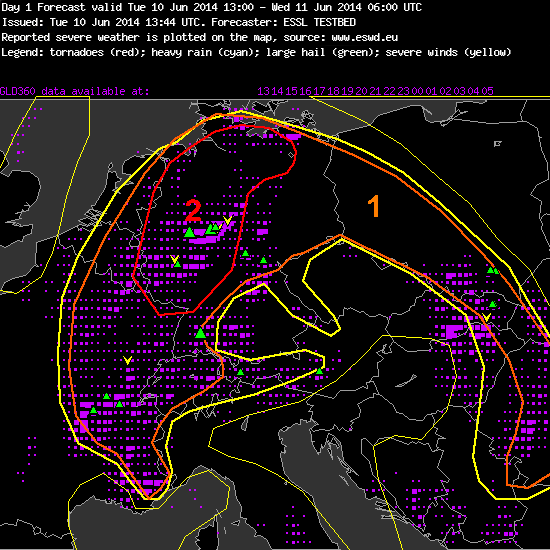Screen dimensions: 550x550
Task: Open GLD360 data for hour 00
Action: [417, 91]
